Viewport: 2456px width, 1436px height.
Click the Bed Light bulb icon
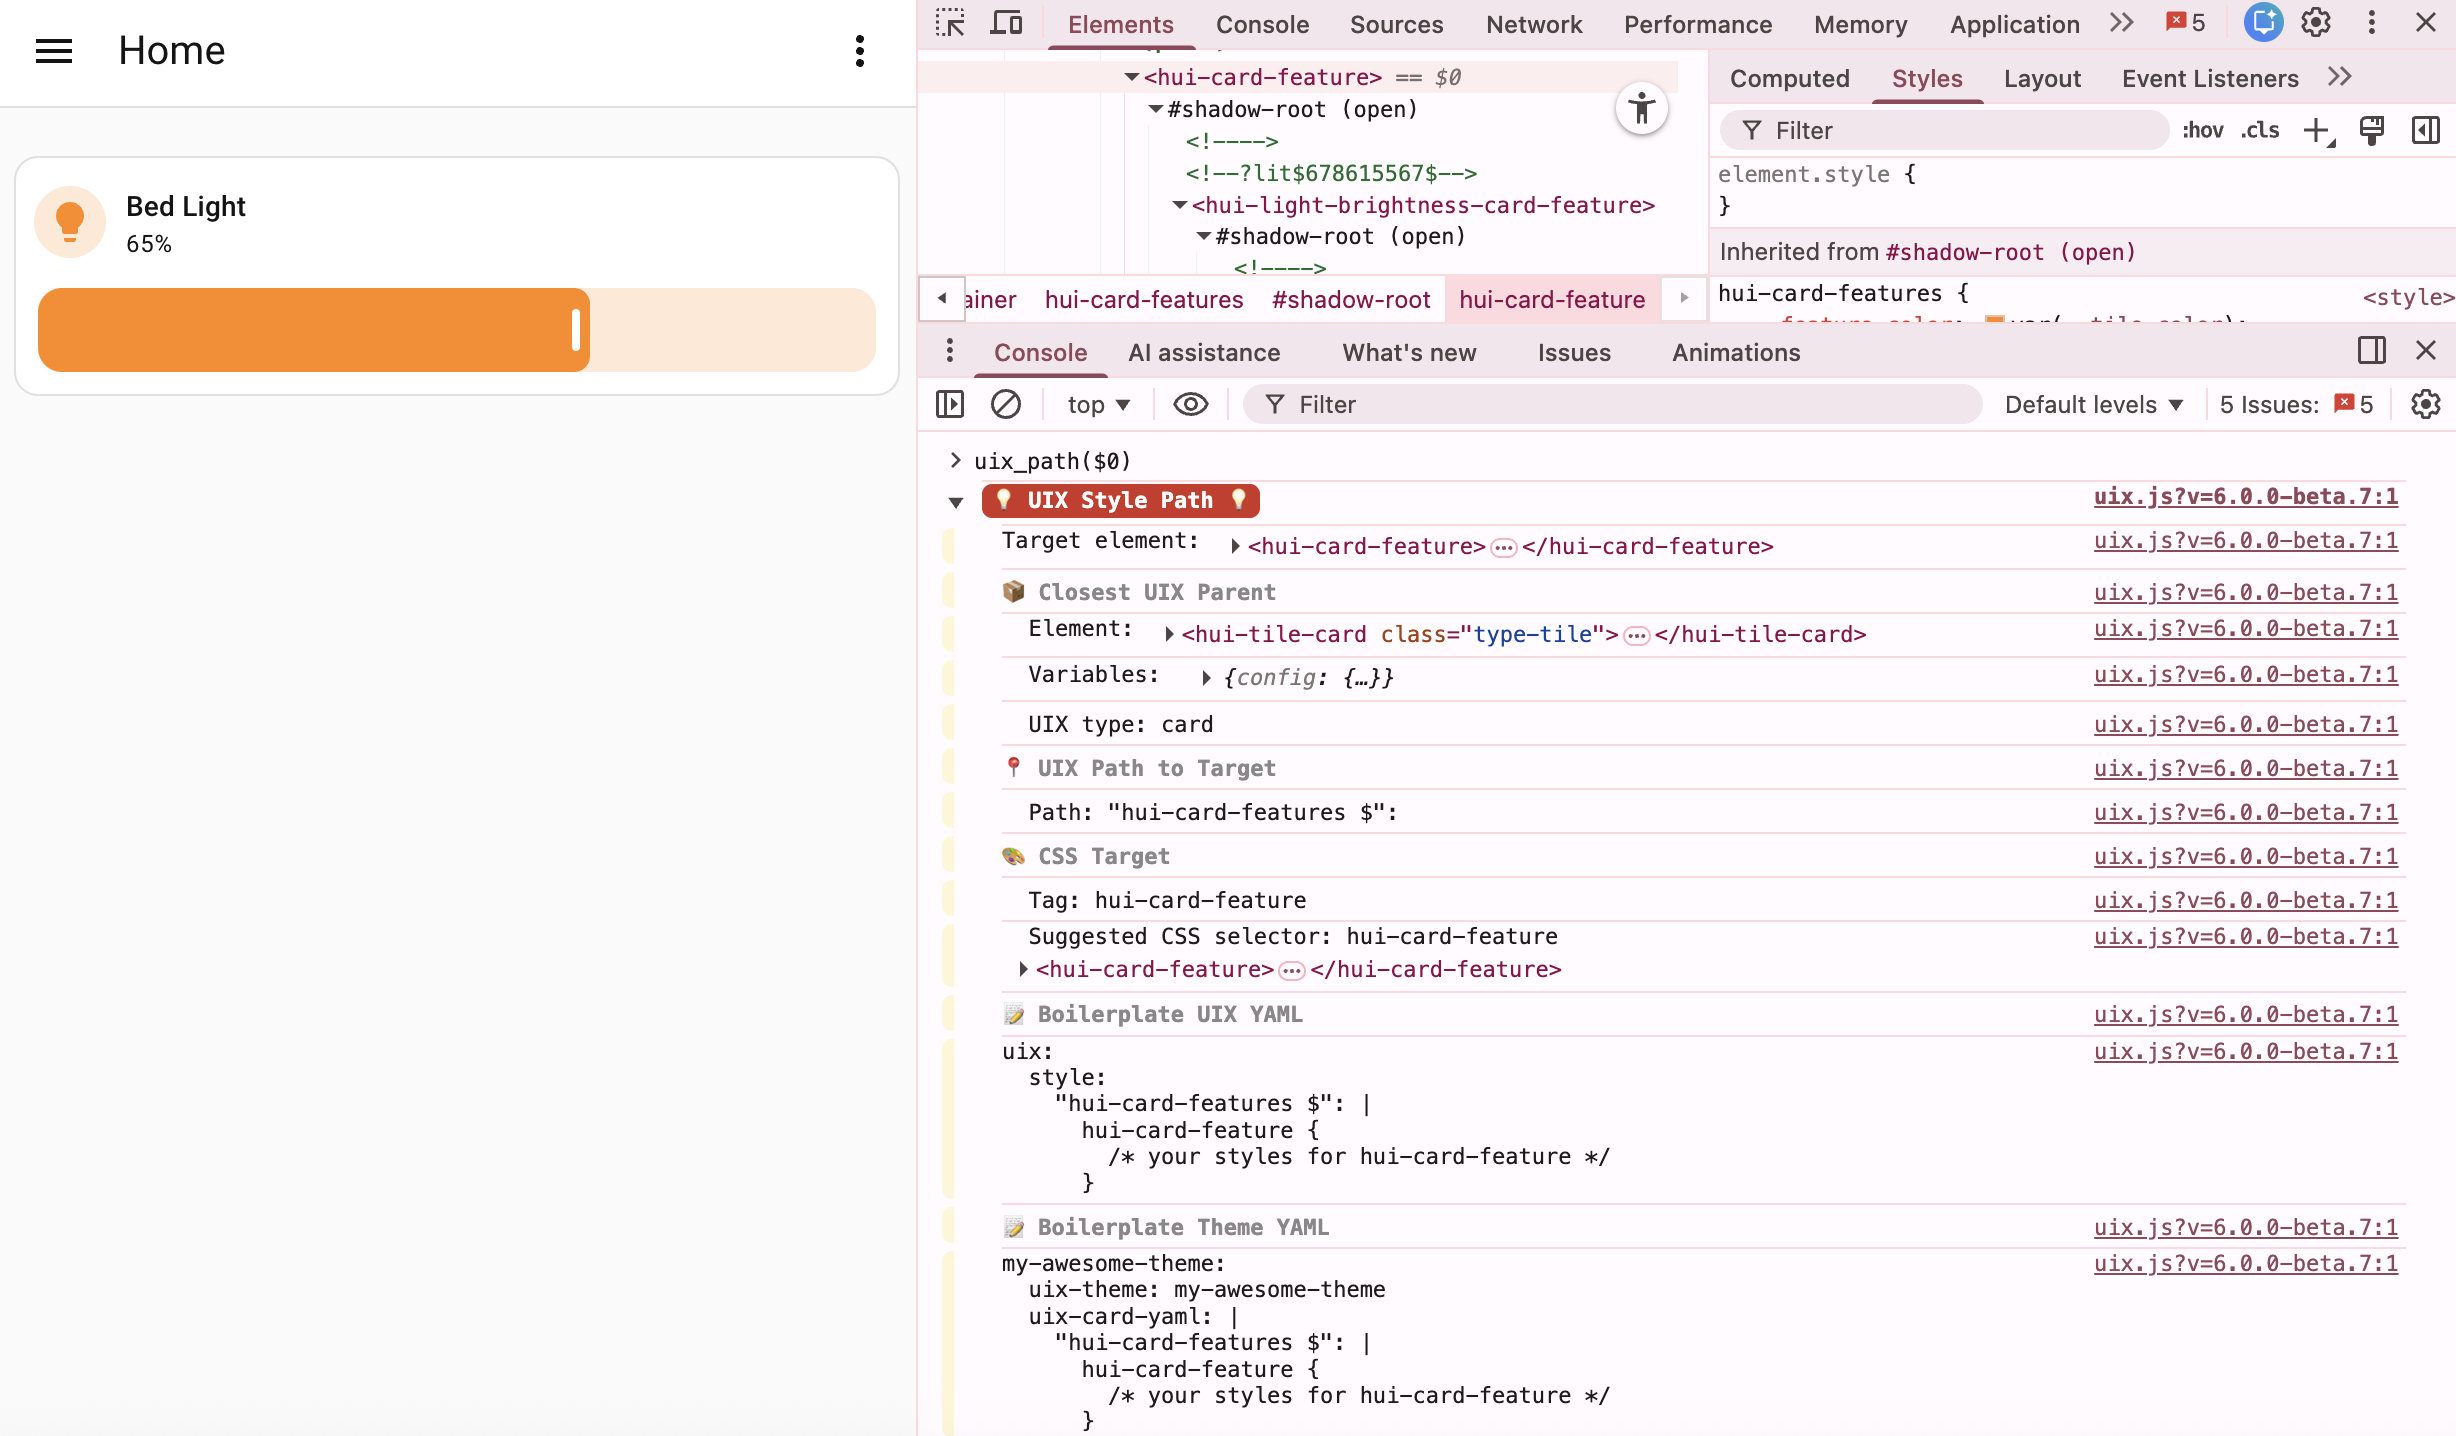(70, 222)
